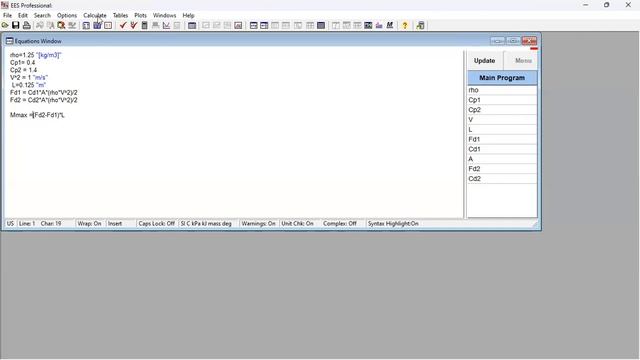This screenshot has width=640, height=360.
Task: Click the New Parametric Table icon
Action: click(x=192, y=25)
